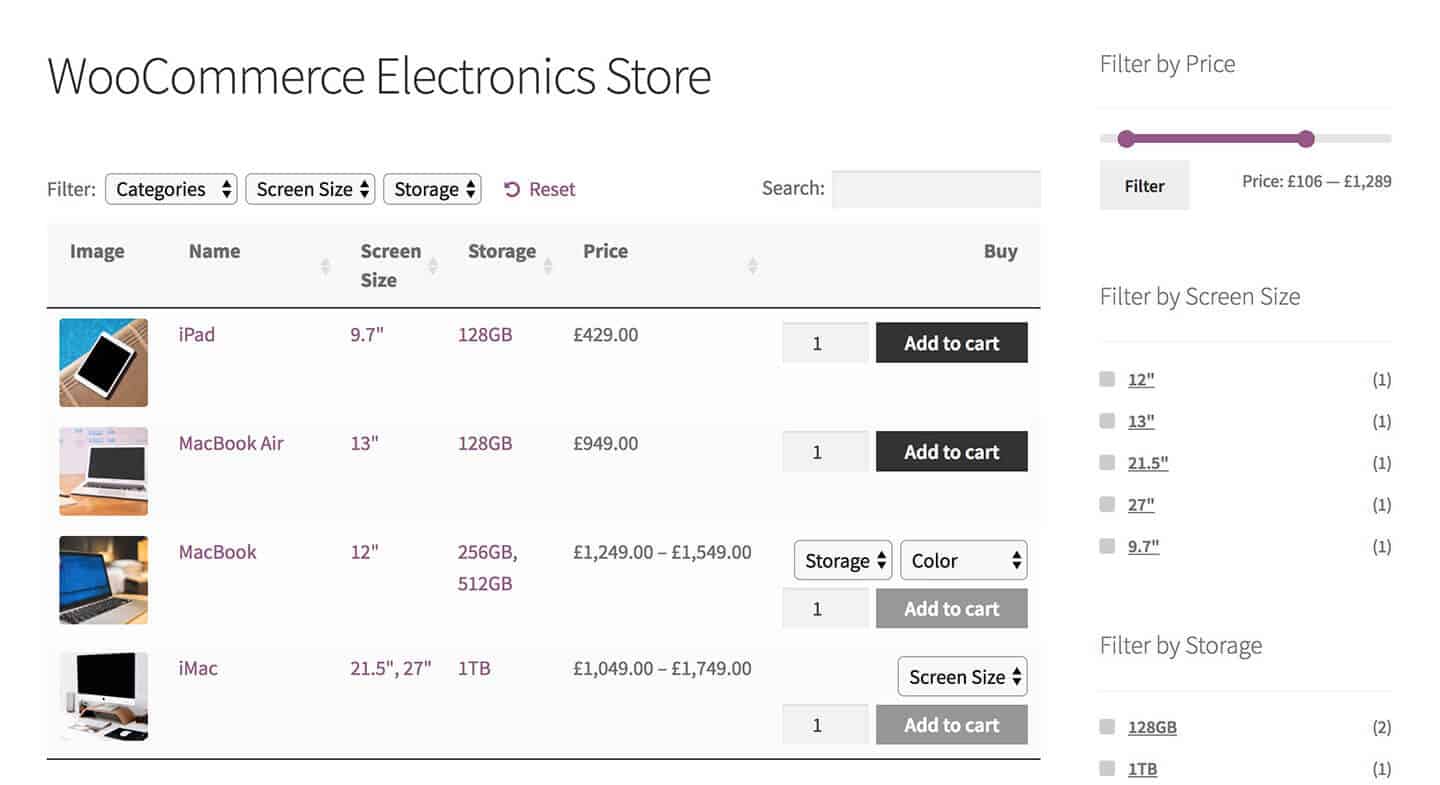Open the Categories filter dropdown
Image resolution: width=1440 pixels, height=785 pixels.
tap(171, 189)
